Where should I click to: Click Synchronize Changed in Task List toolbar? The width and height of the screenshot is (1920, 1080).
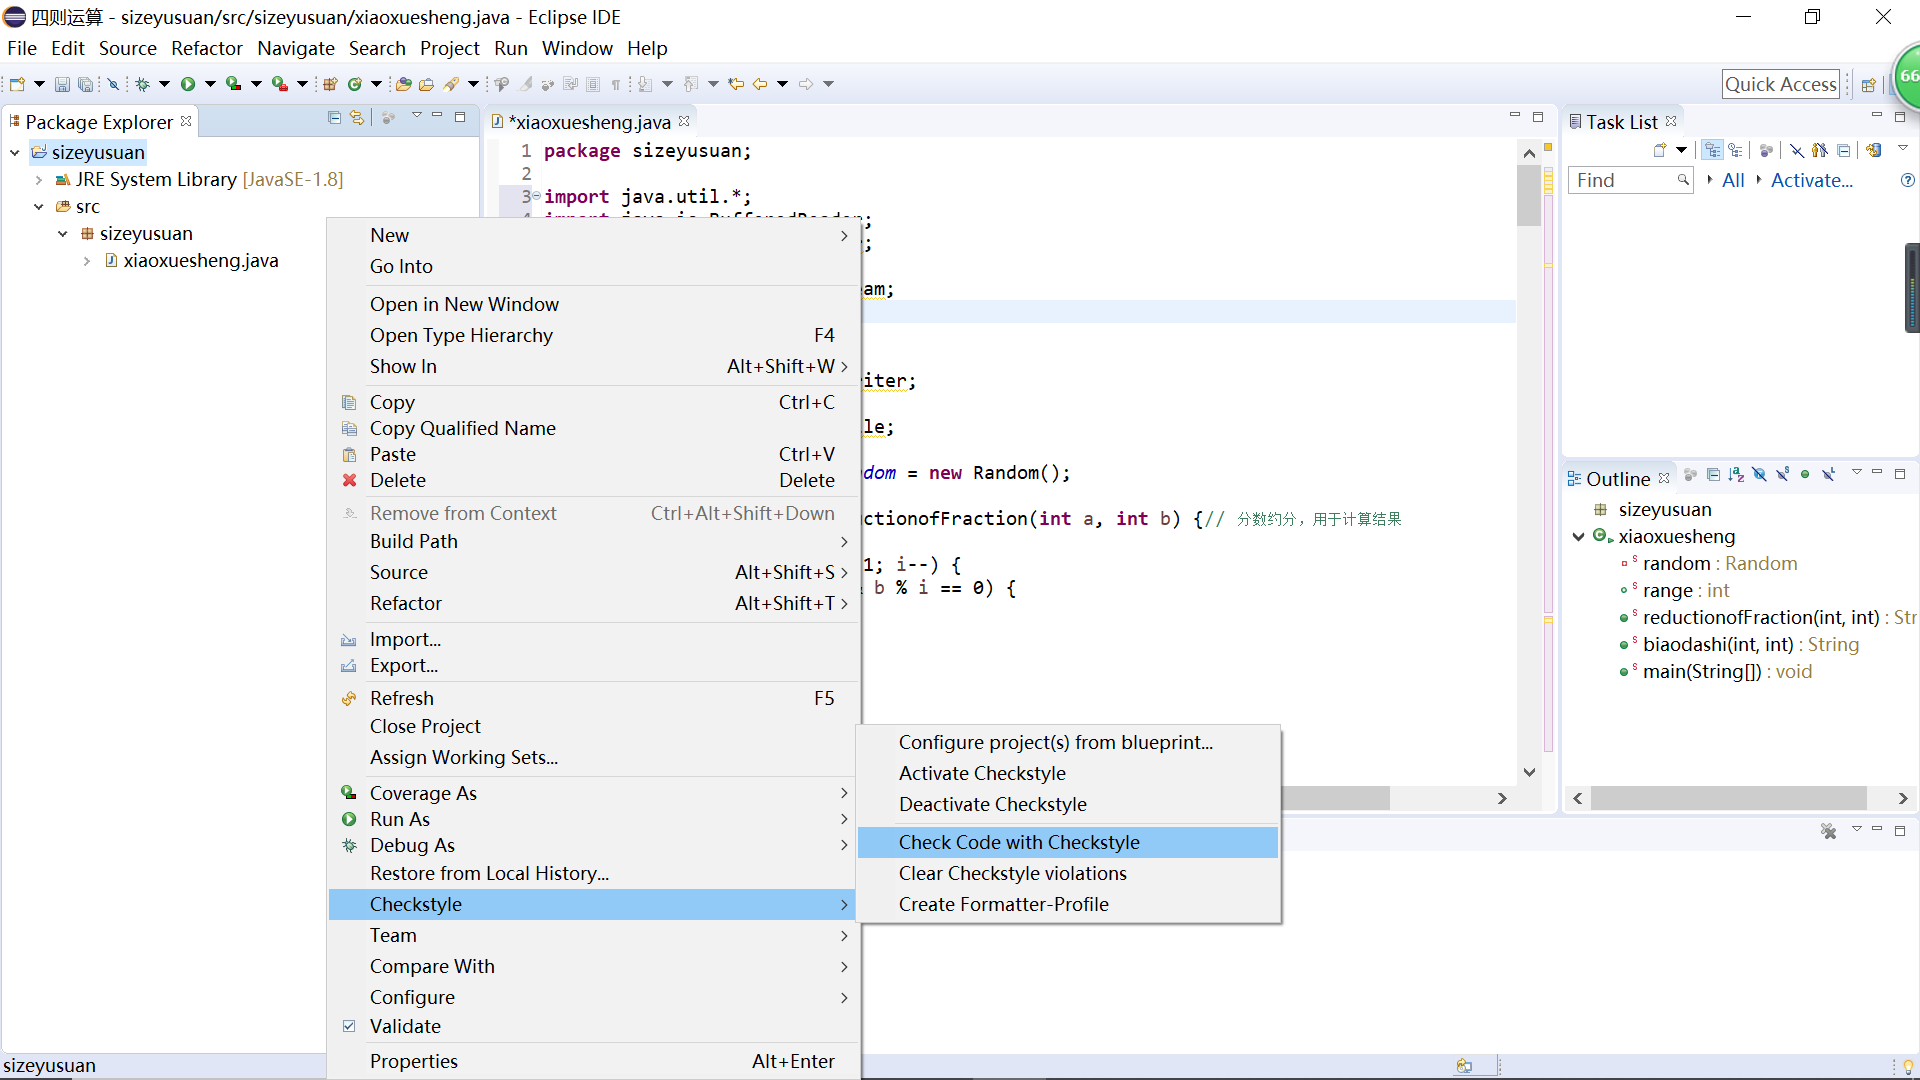tap(1874, 150)
